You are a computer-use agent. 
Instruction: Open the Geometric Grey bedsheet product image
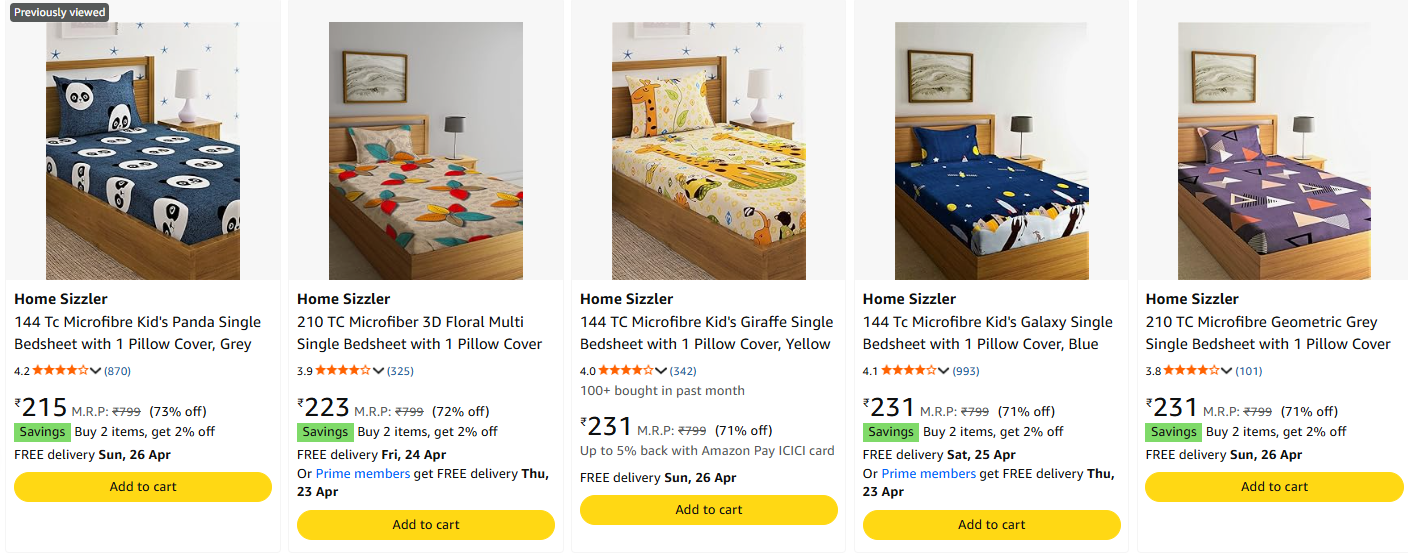pyautogui.click(x=1274, y=151)
